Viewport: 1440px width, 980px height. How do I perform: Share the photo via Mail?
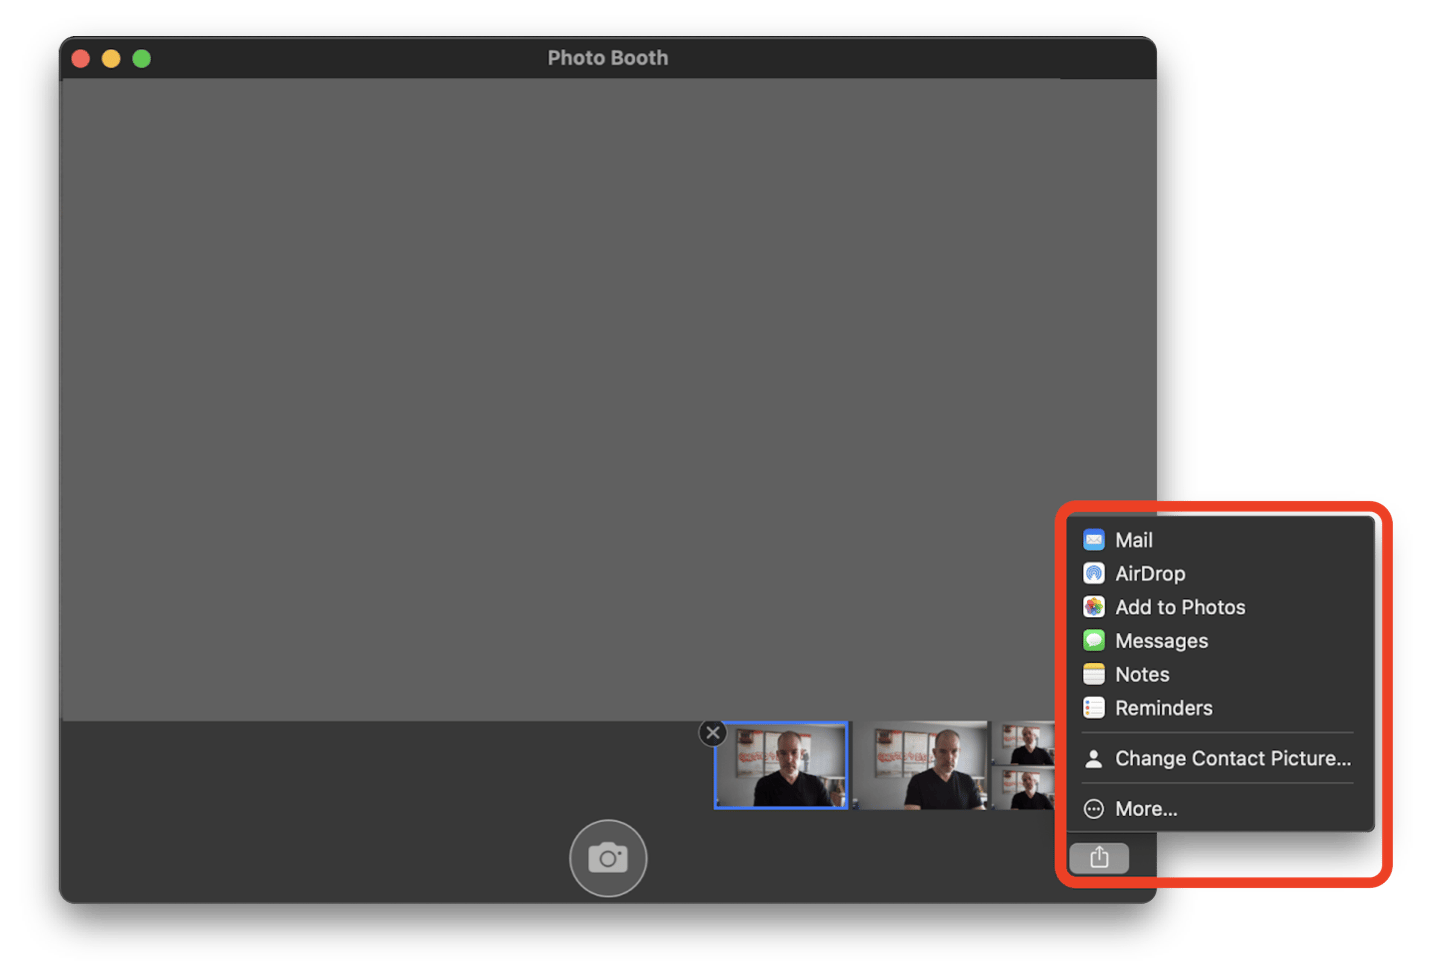1219,540
